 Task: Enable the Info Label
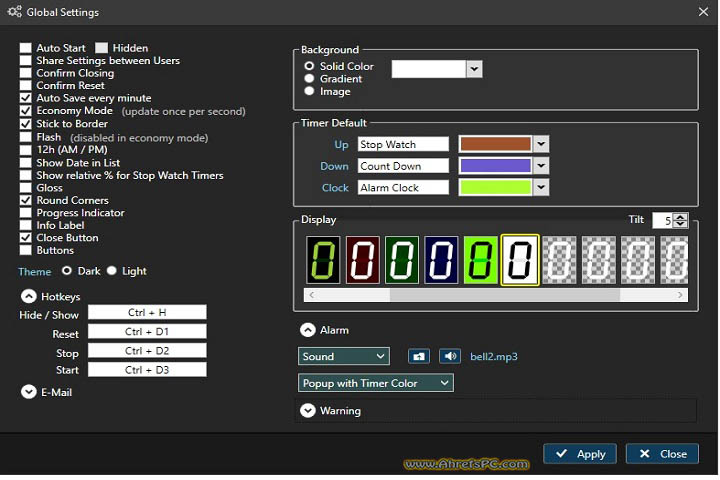pyautogui.click(x=26, y=225)
